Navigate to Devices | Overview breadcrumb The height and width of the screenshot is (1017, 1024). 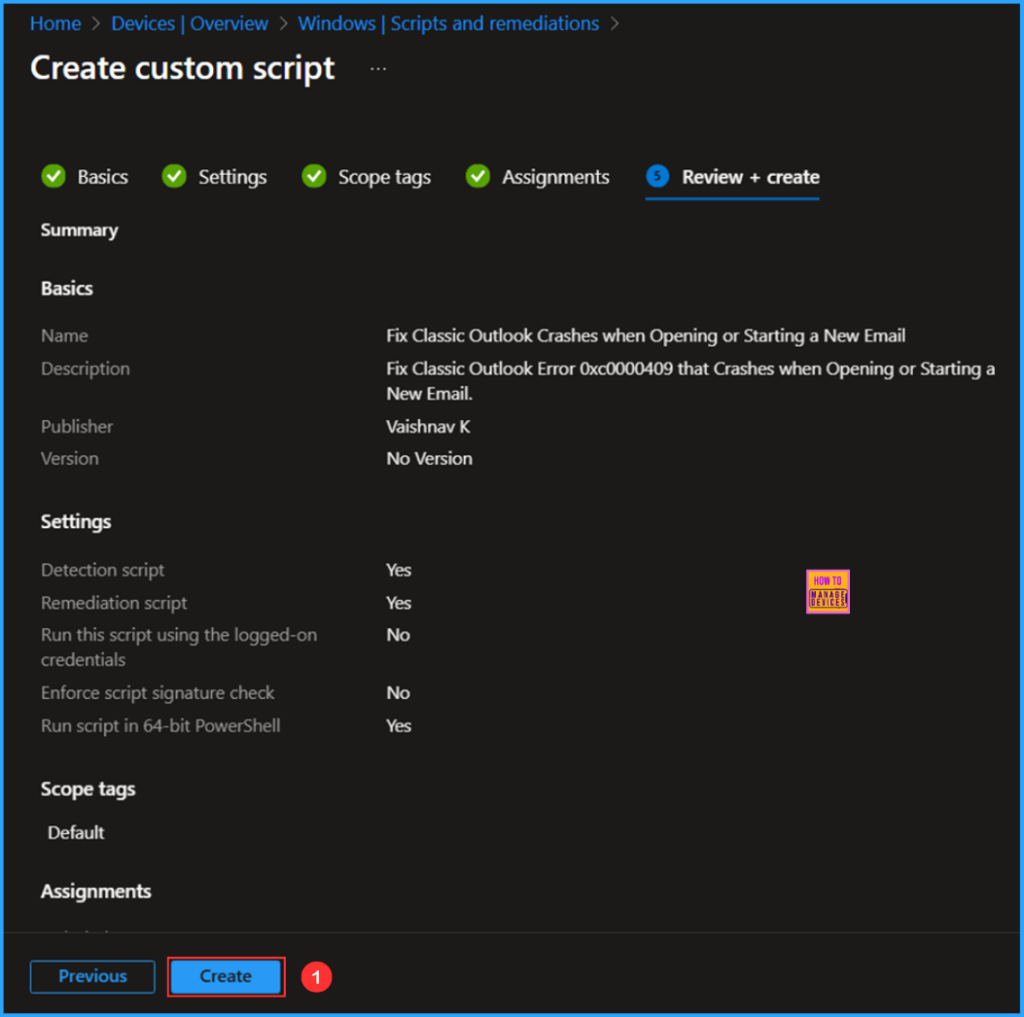[189, 24]
